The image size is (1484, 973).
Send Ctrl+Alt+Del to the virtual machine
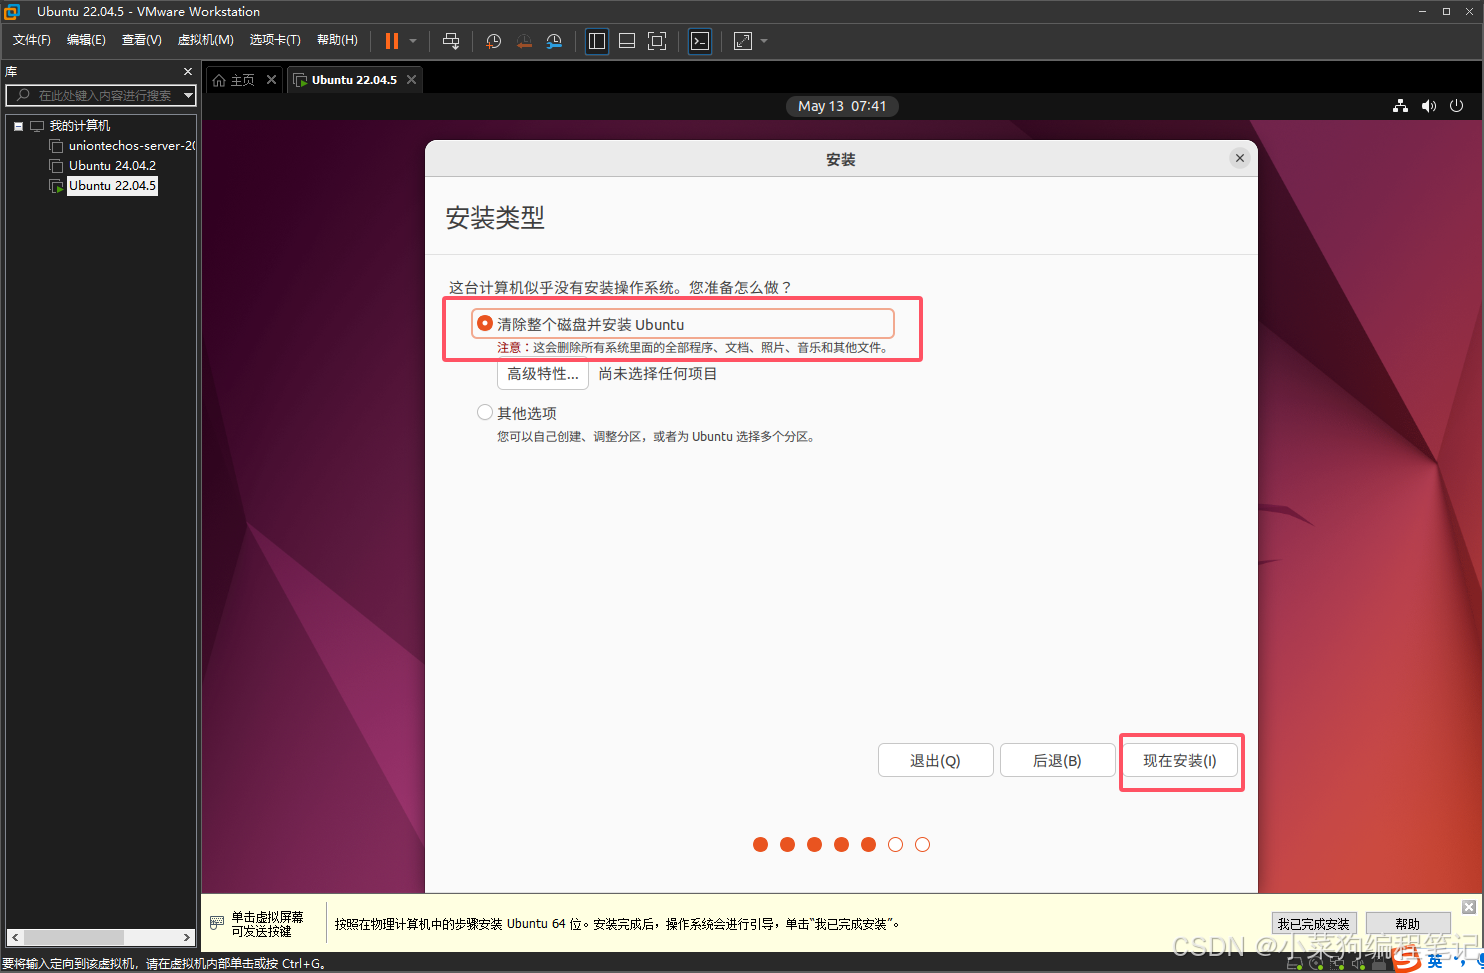[x=451, y=41]
